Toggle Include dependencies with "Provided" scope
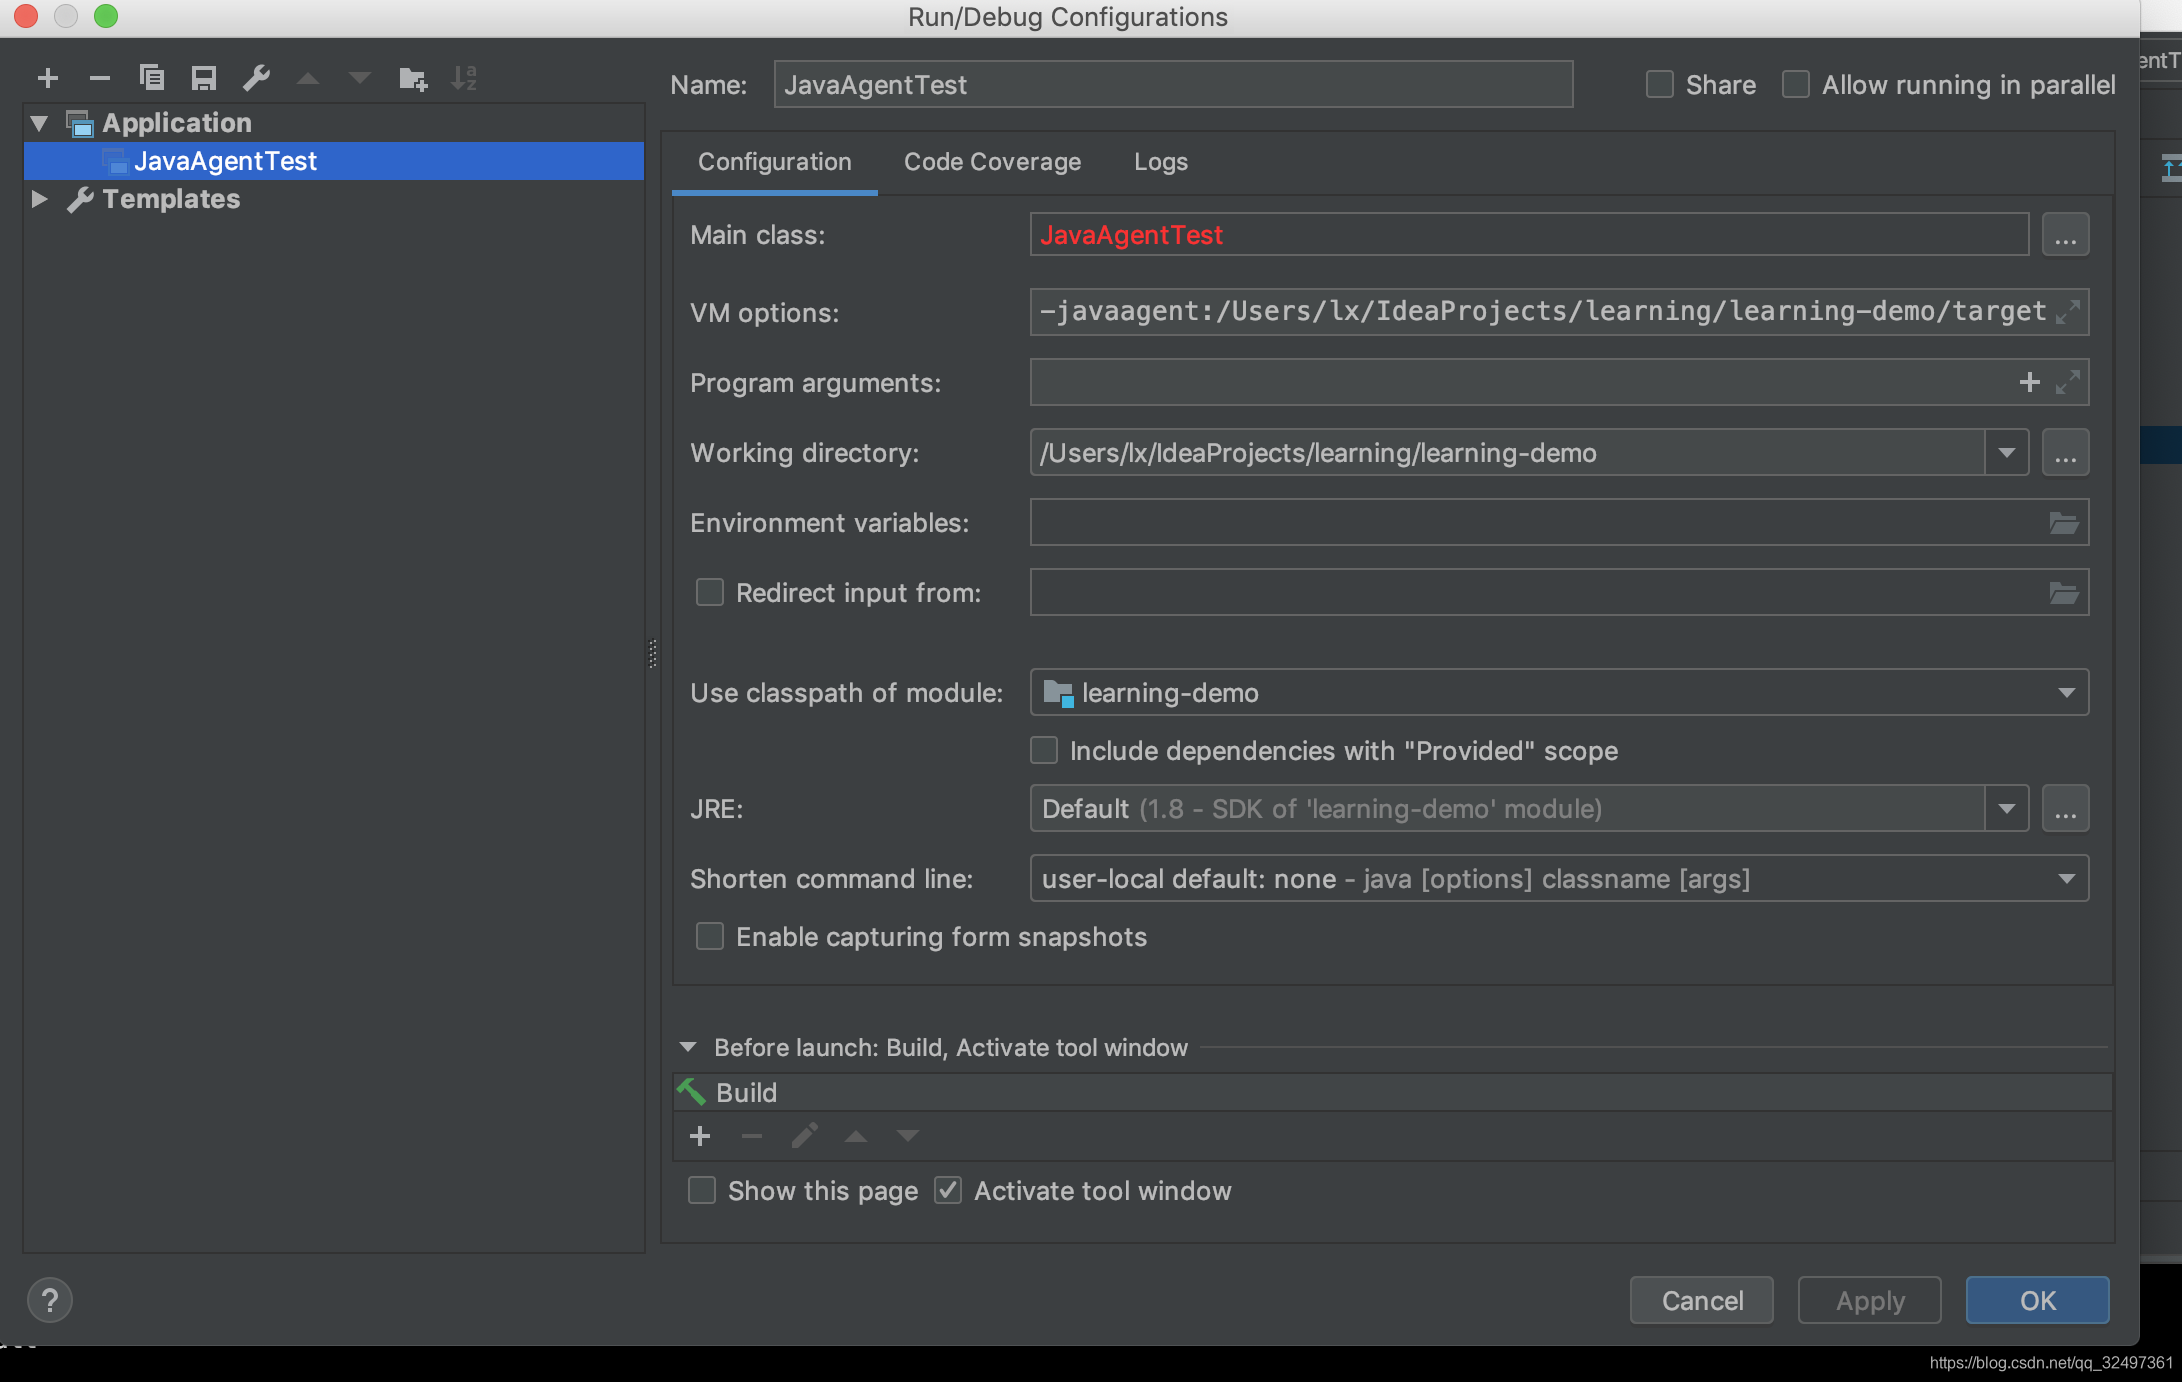2182x1382 pixels. [x=1044, y=751]
